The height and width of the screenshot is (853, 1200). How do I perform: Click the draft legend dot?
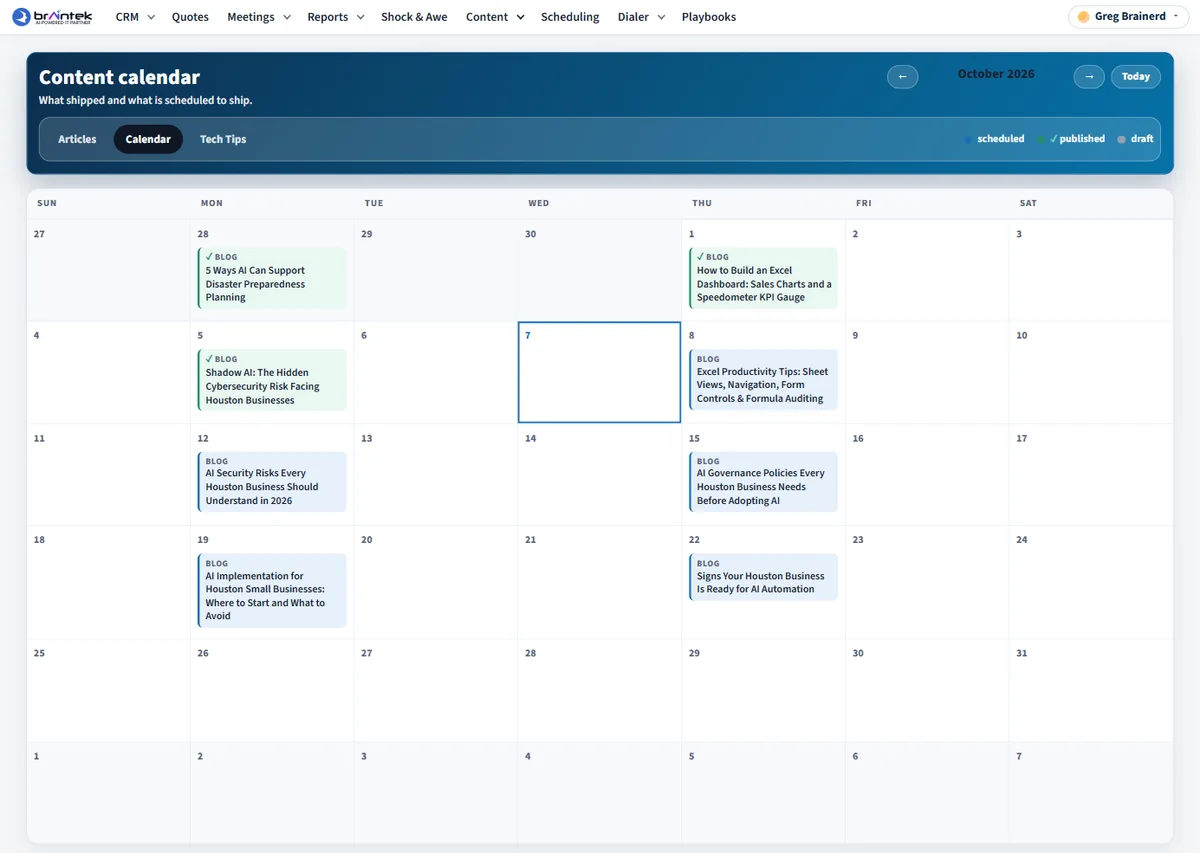point(1121,139)
